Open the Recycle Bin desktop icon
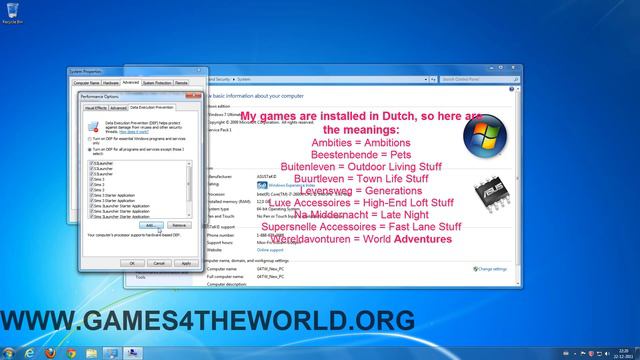Viewport: 640px width, 360px height. (12, 13)
